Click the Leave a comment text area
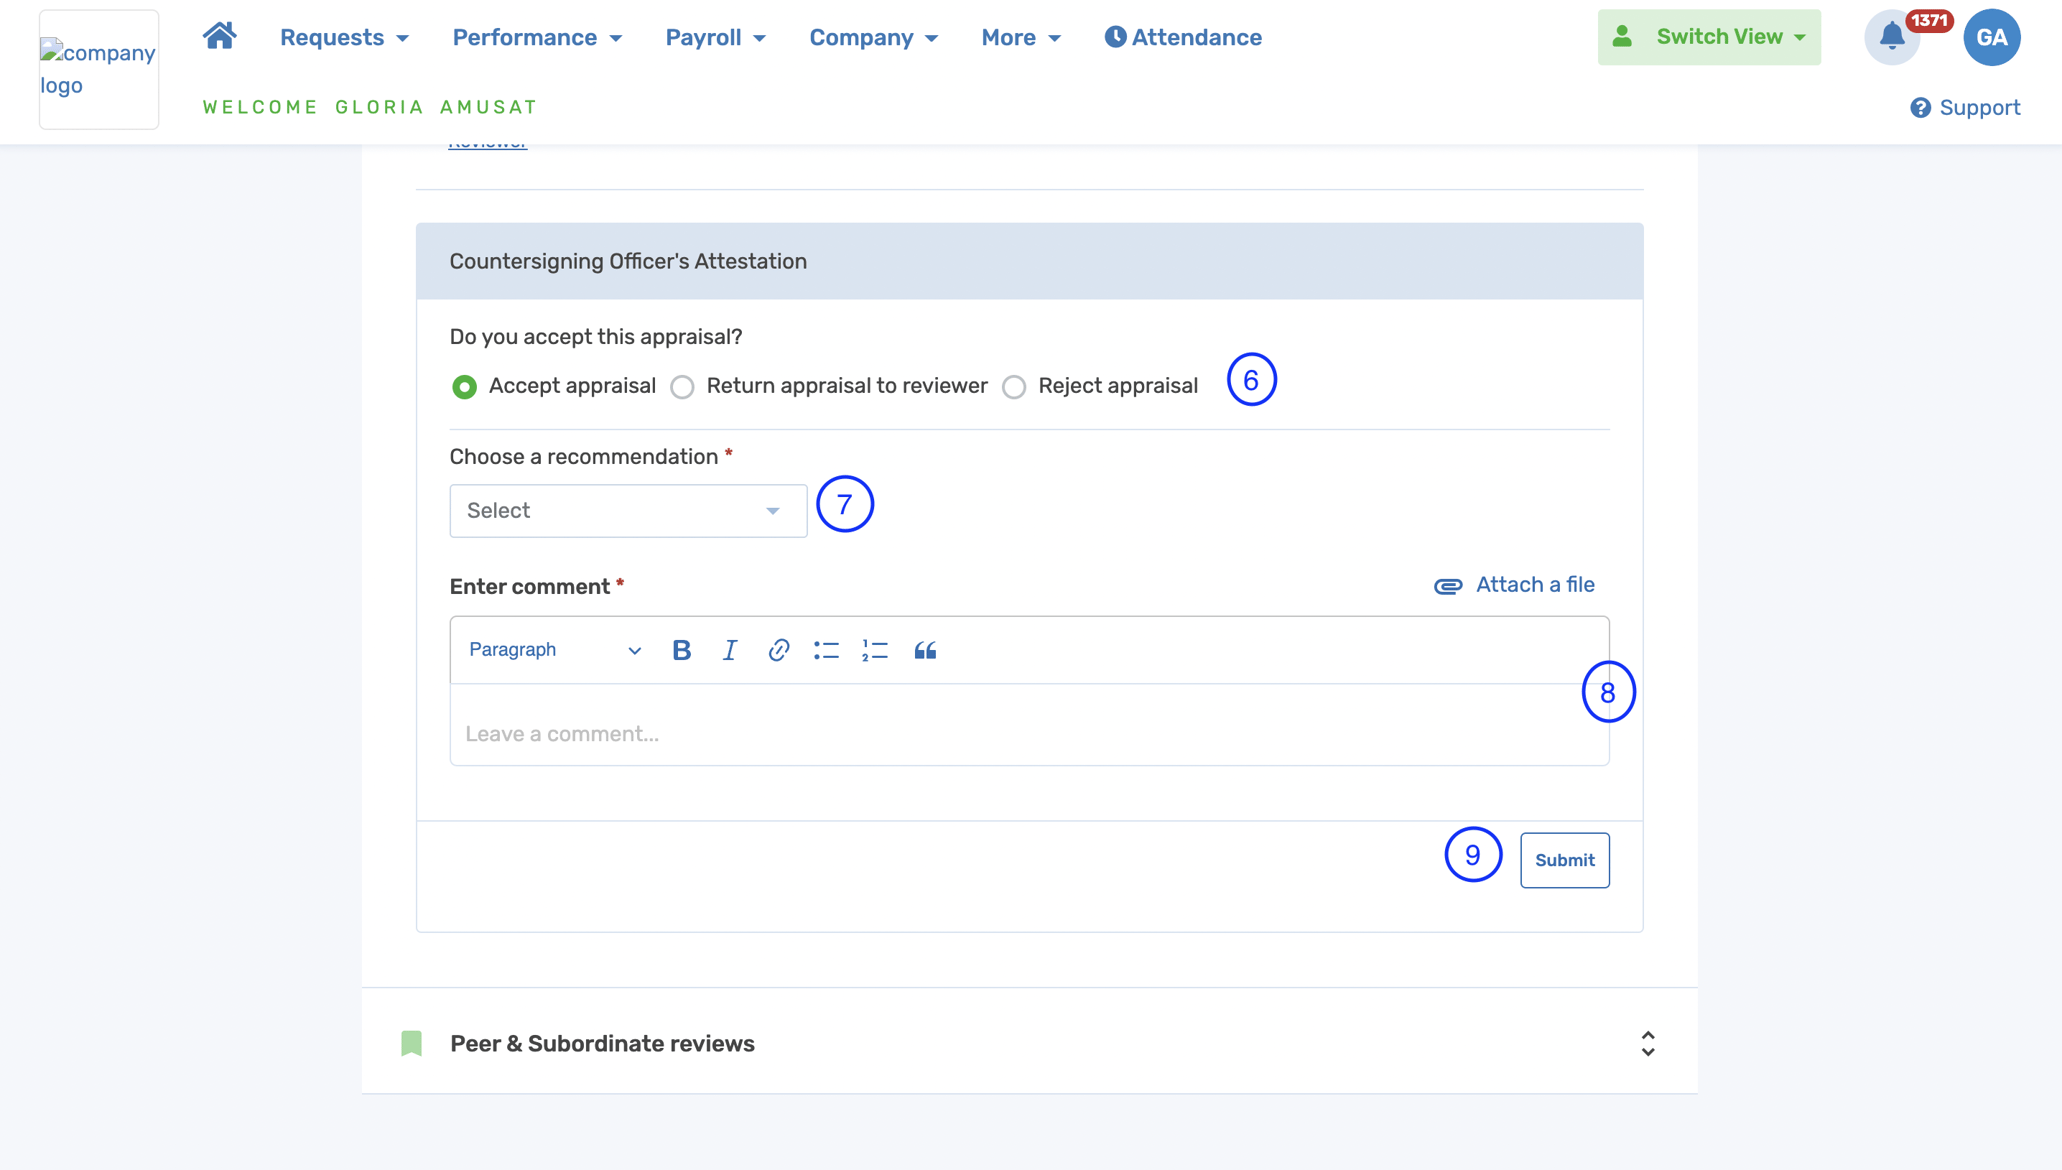This screenshot has width=2062, height=1170. [x=1028, y=734]
